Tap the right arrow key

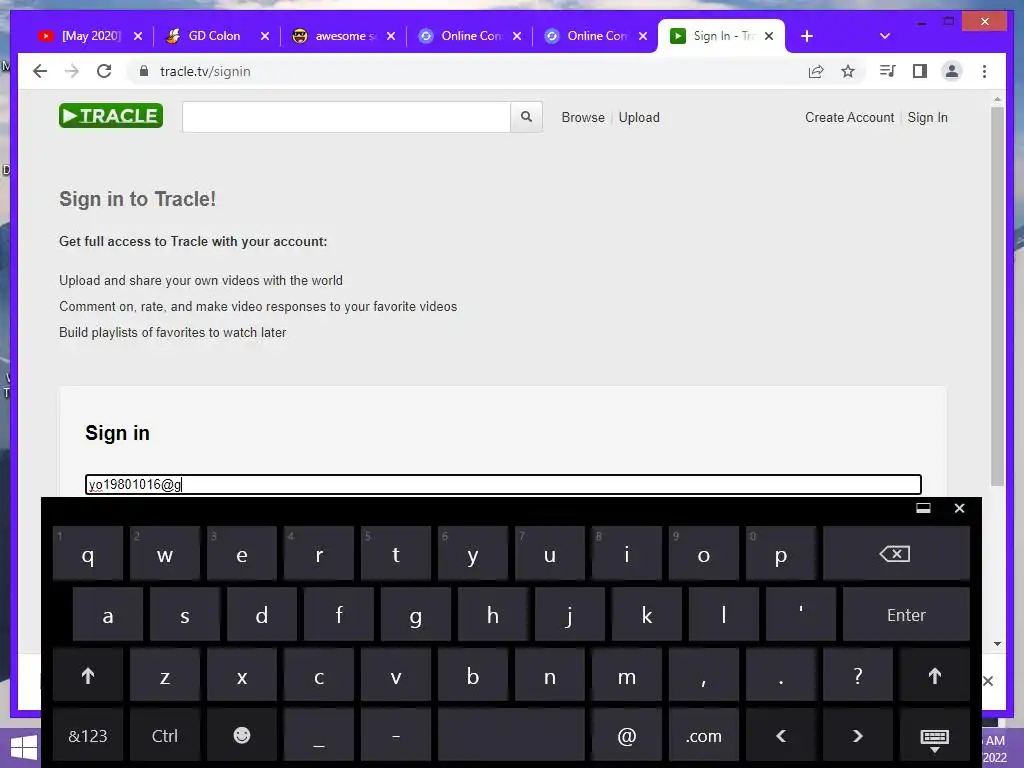coord(857,736)
